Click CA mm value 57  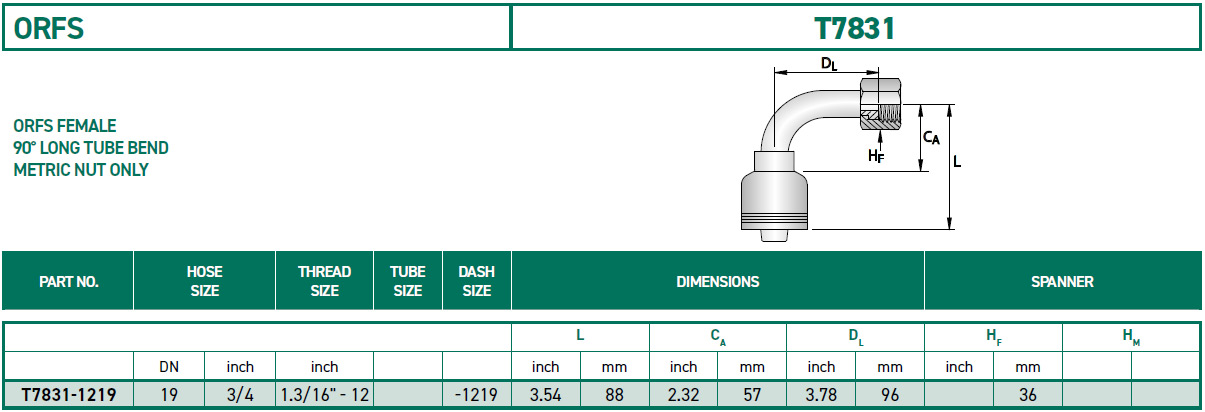[x=752, y=395]
